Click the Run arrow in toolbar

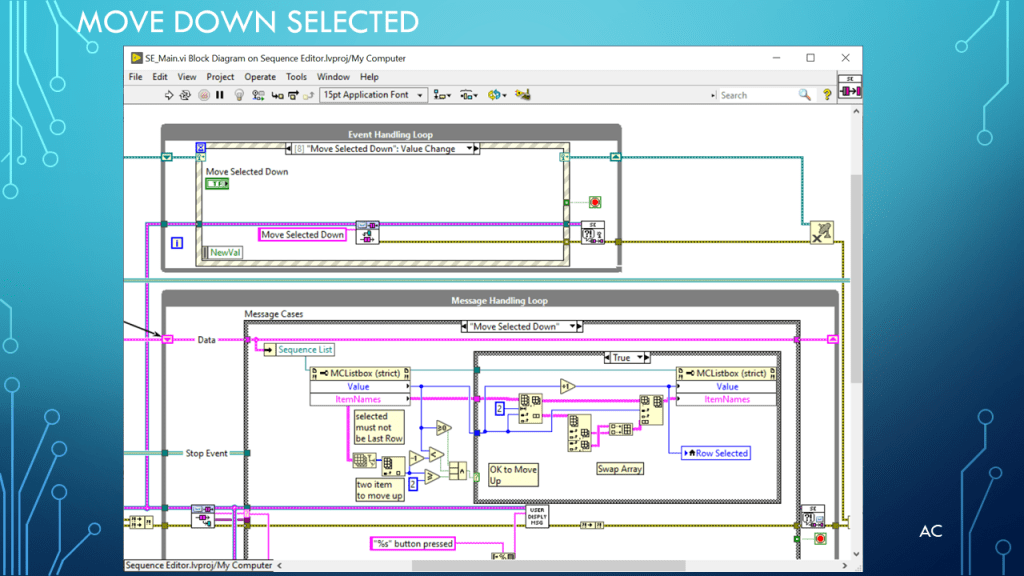[x=169, y=95]
